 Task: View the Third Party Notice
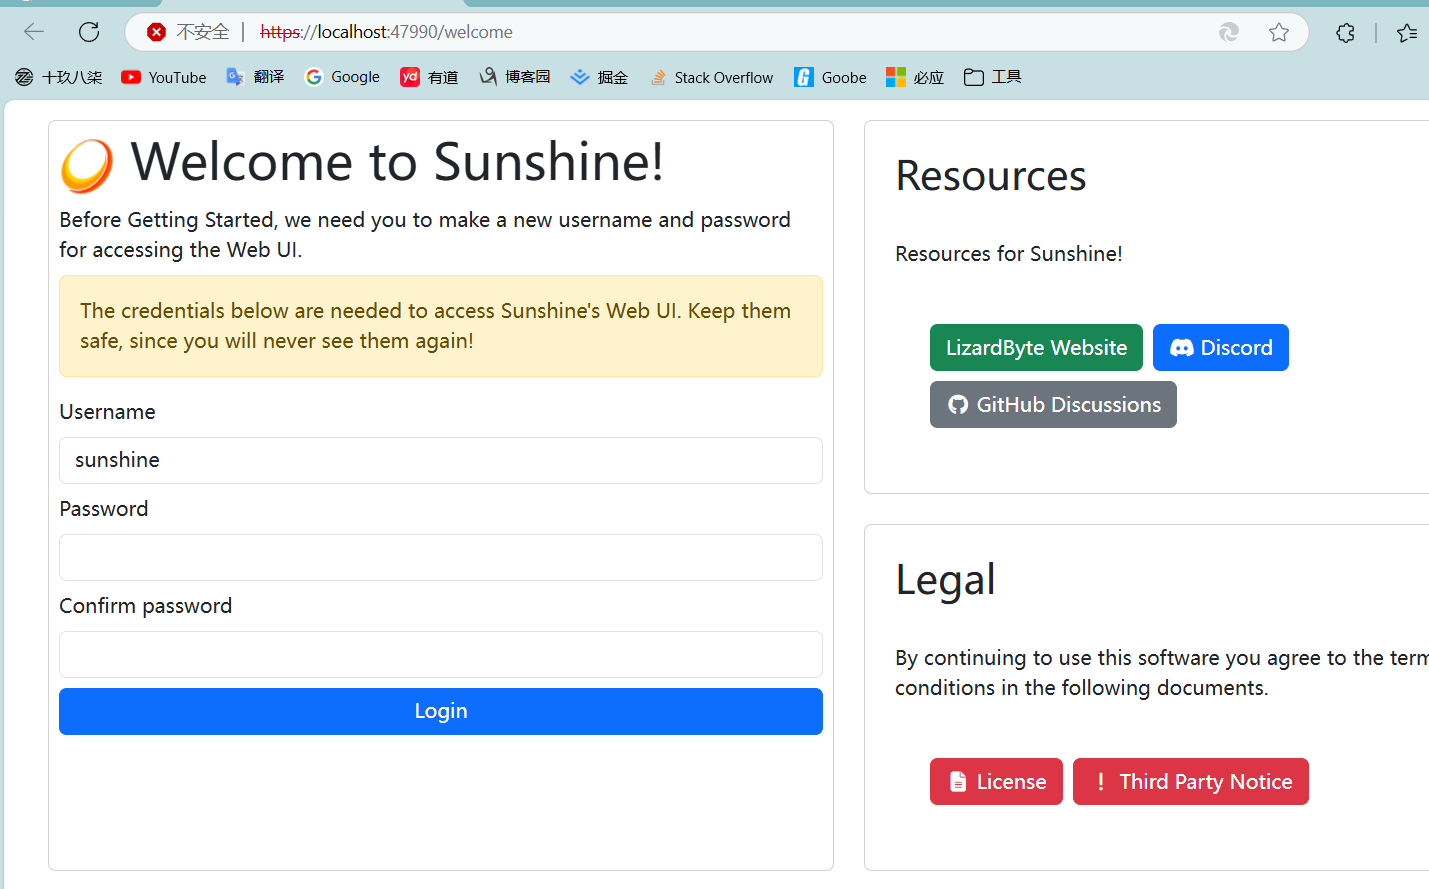tap(1190, 781)
